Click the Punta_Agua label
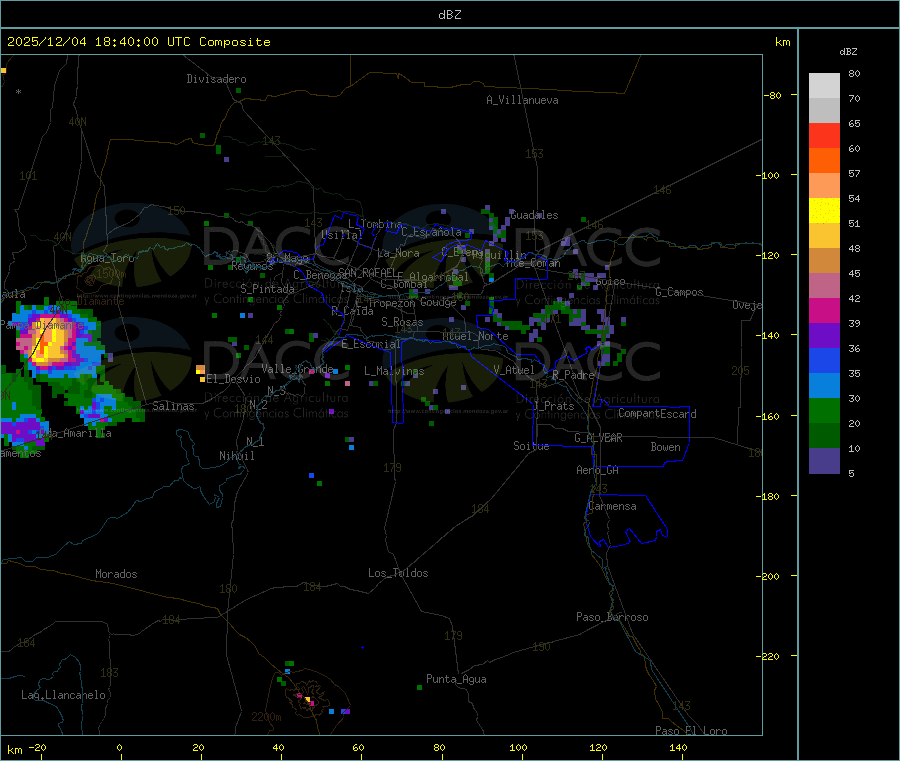Image resolution: width=900 pixels, height=761 pixels. (x=456, y=679)
